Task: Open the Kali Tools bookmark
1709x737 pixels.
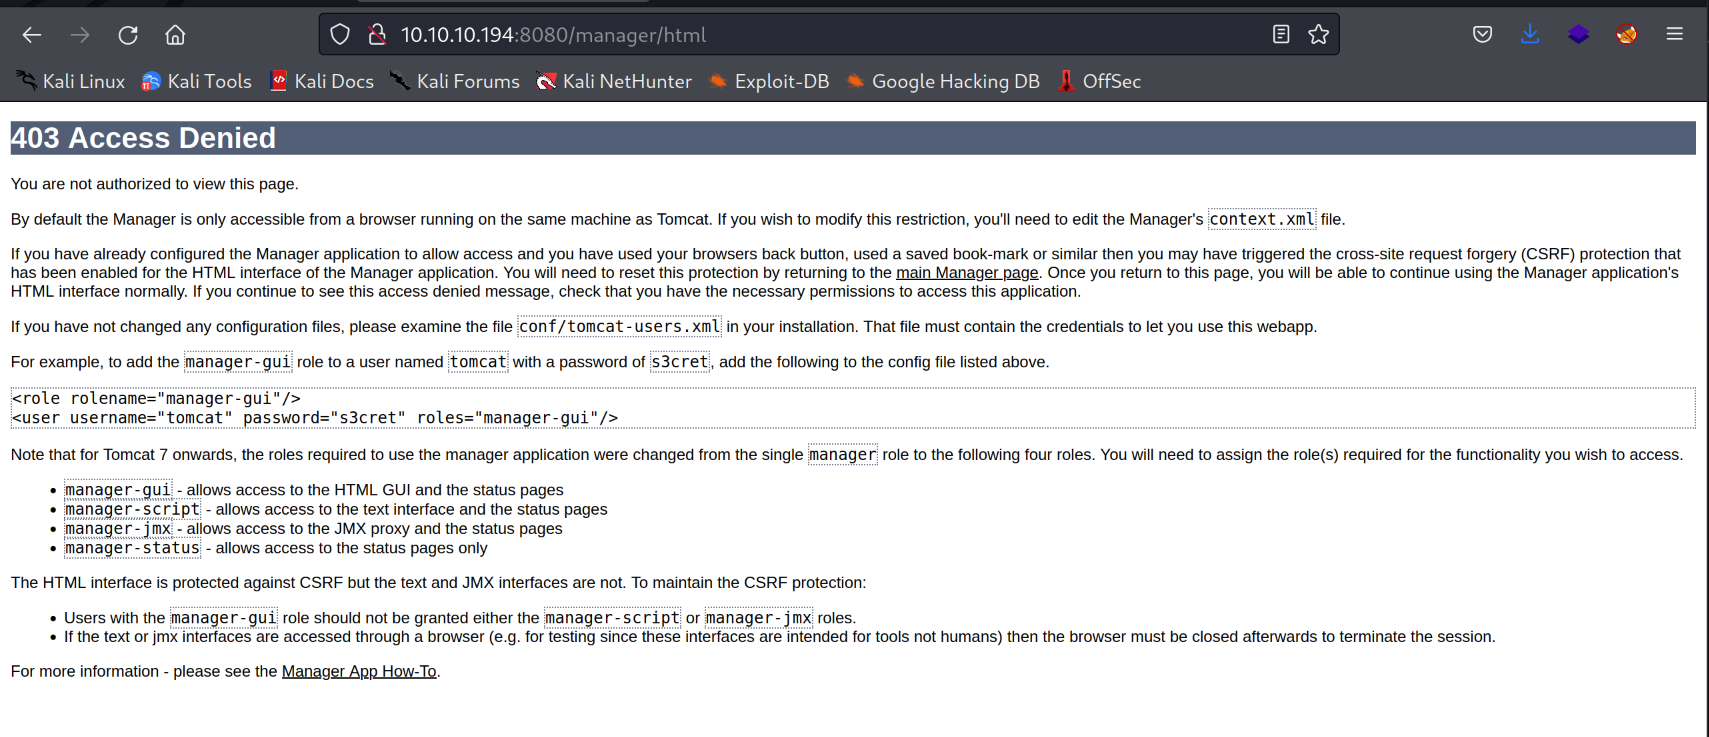Action: (x=197, y=82)
